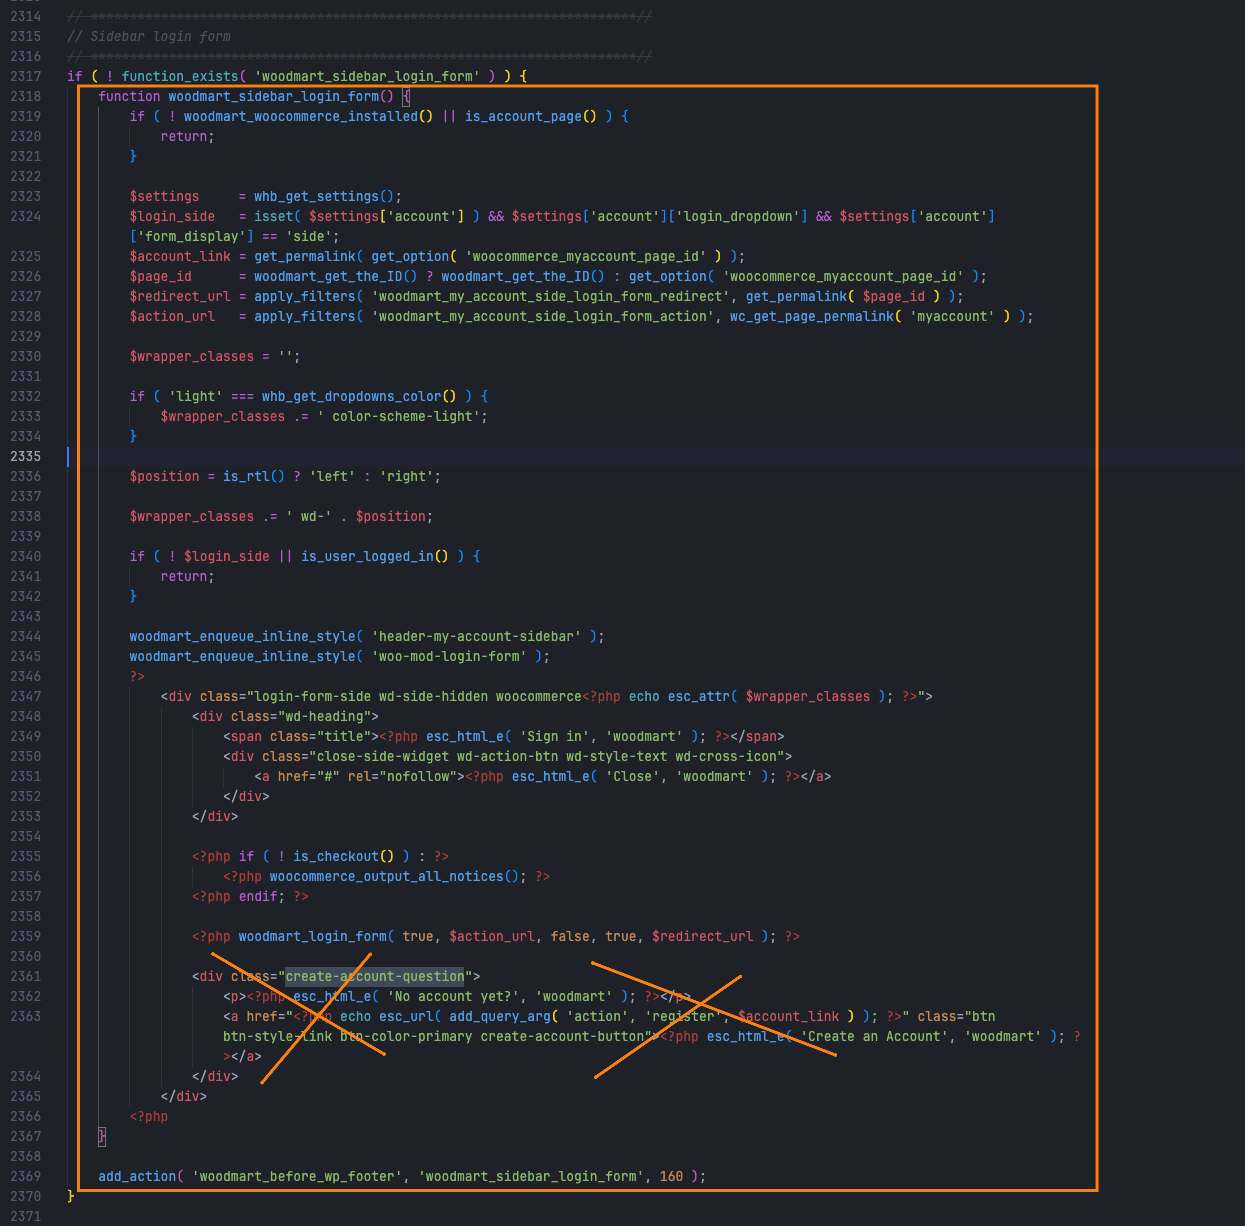Click 'login-form-side wd-side-hidden woocommerce' class value
Image resolution: width=1245 pixels, height=1226 pixels.
(x=418, y=696)
